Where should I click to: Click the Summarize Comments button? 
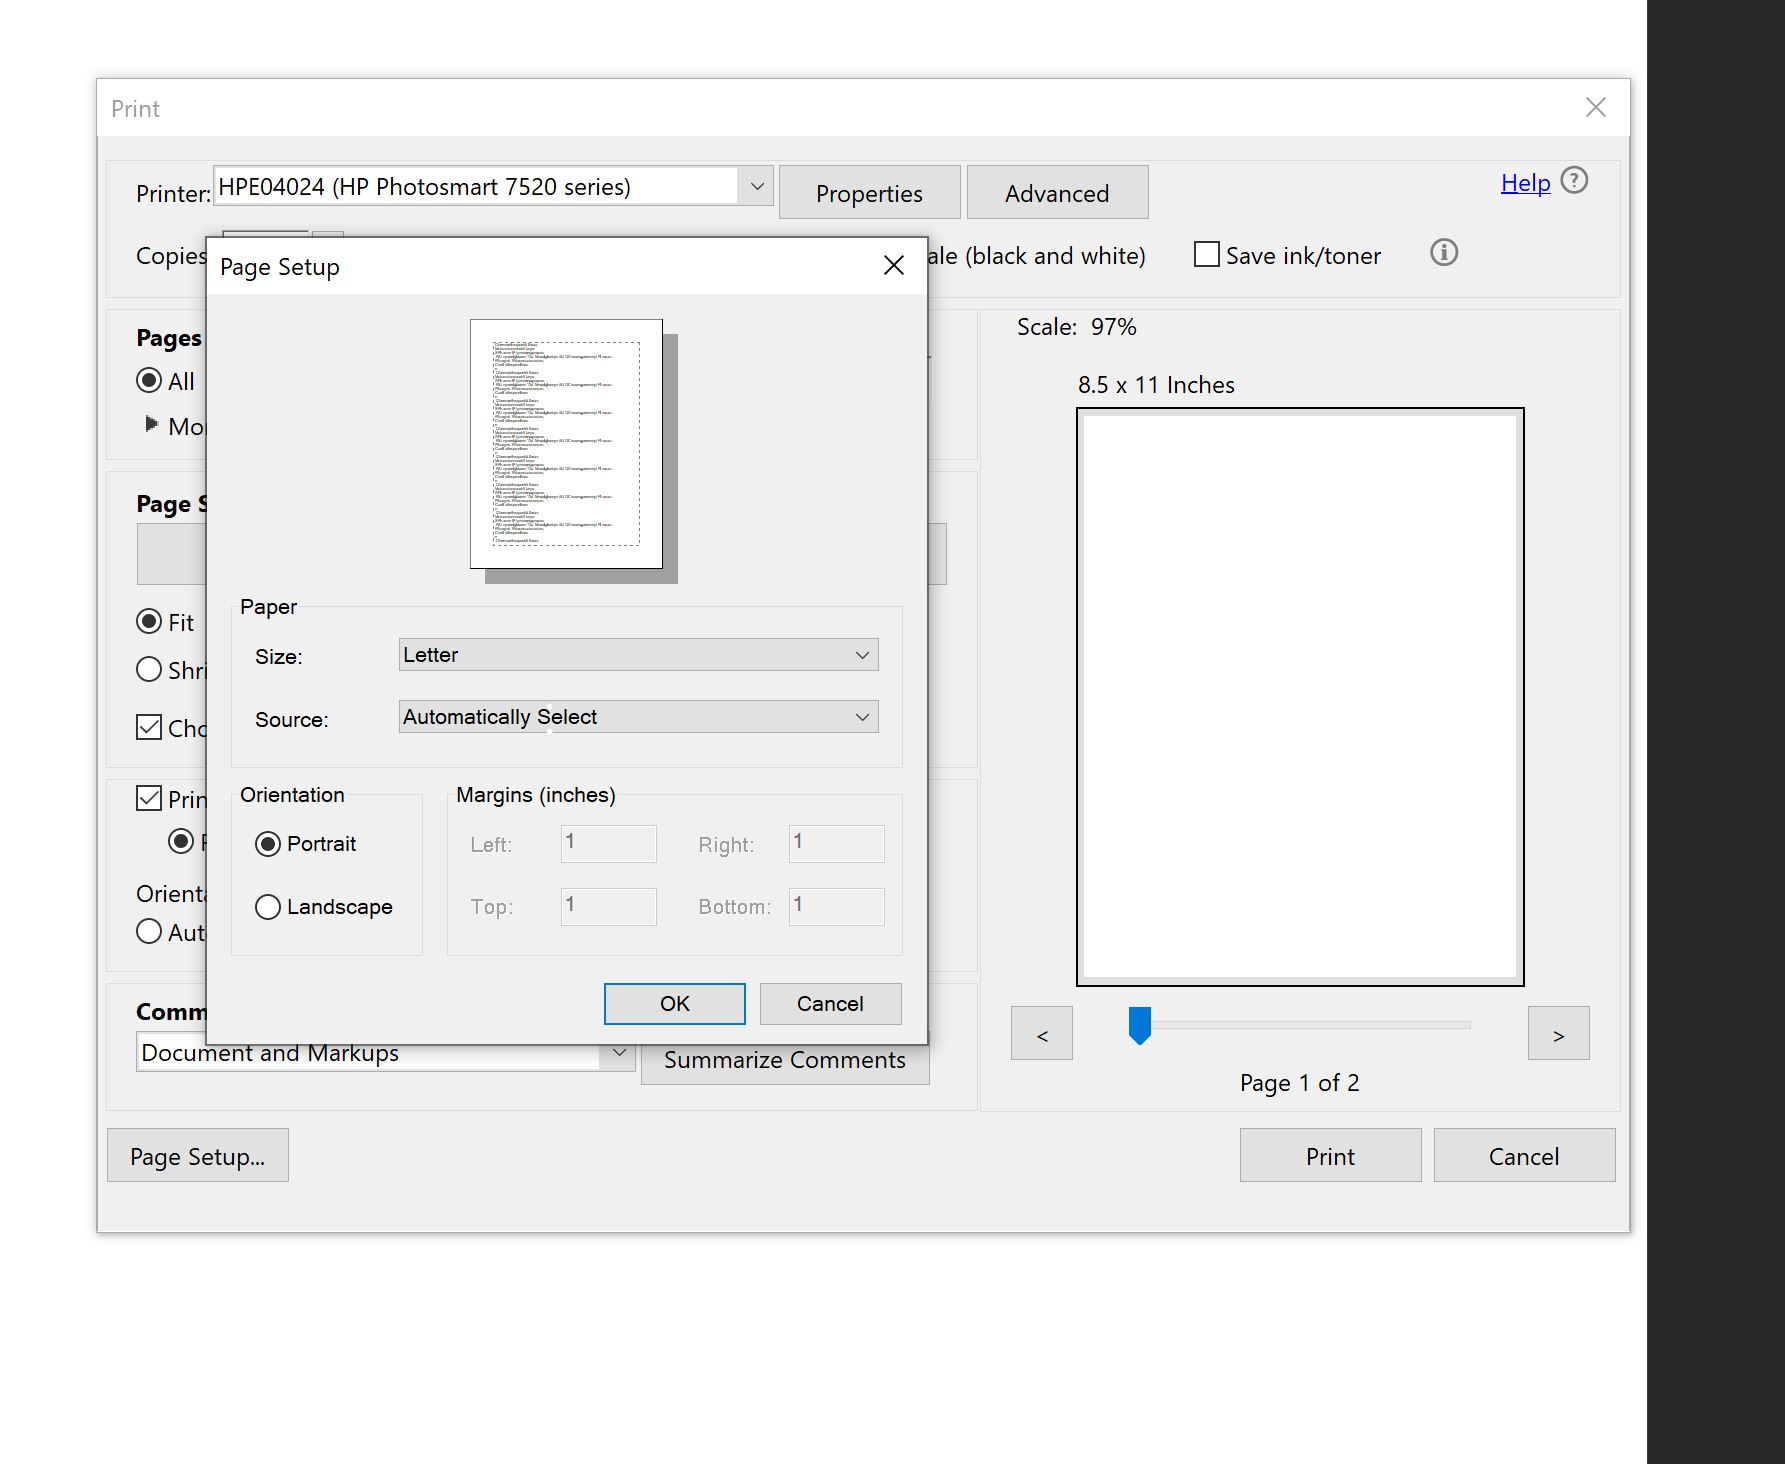[x=786, y=1060]
